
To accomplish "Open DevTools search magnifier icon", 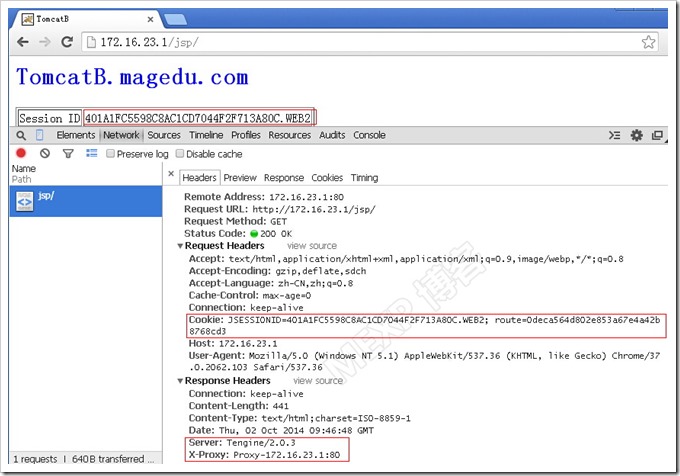I will click(21, 135).
